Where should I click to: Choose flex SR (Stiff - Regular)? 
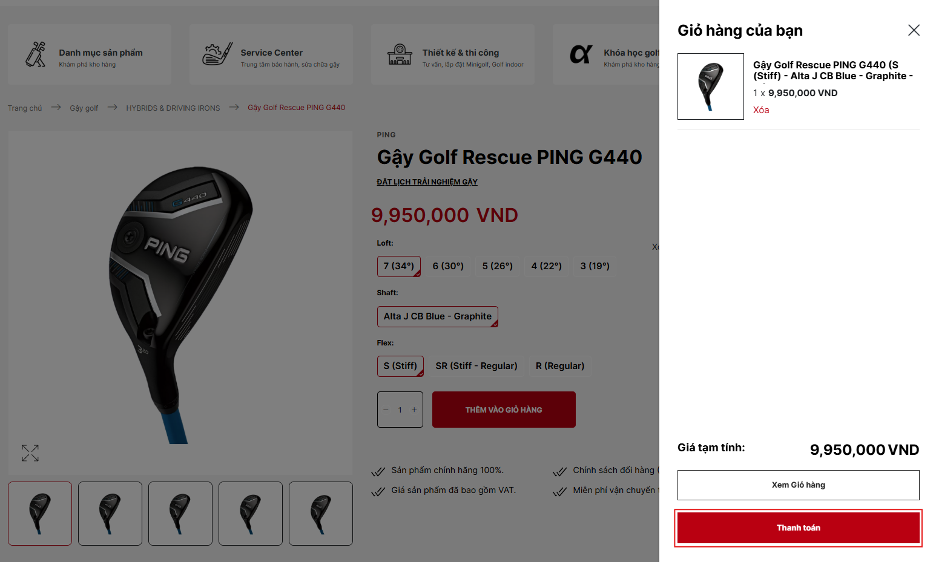point(476,366)
